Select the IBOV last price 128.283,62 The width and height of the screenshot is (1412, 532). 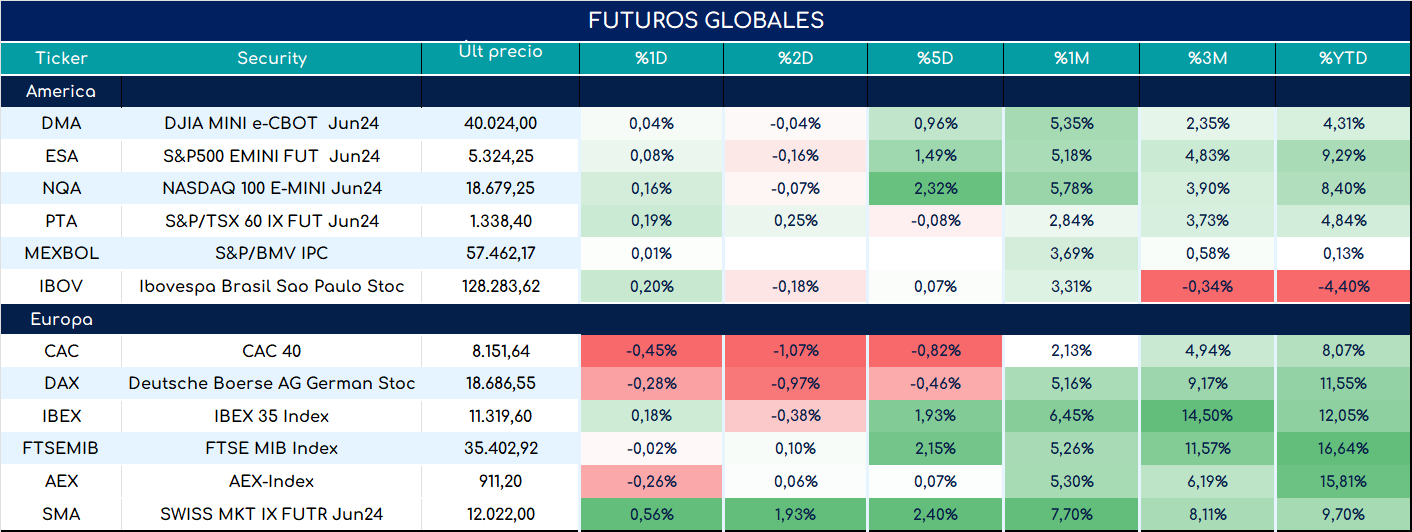point(500,286)
